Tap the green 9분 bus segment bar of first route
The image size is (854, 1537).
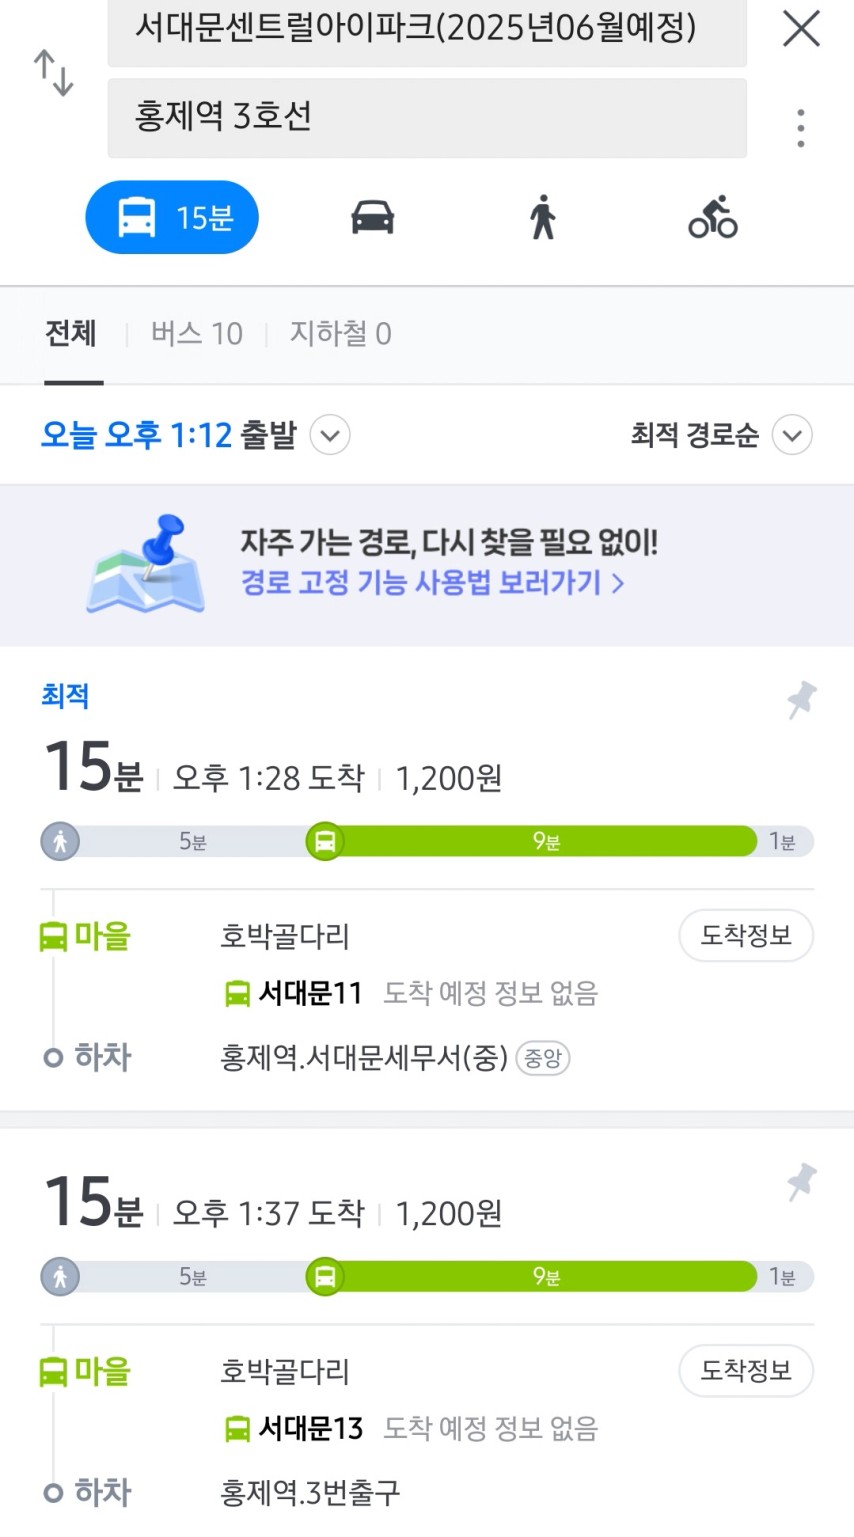coord(546,841)
